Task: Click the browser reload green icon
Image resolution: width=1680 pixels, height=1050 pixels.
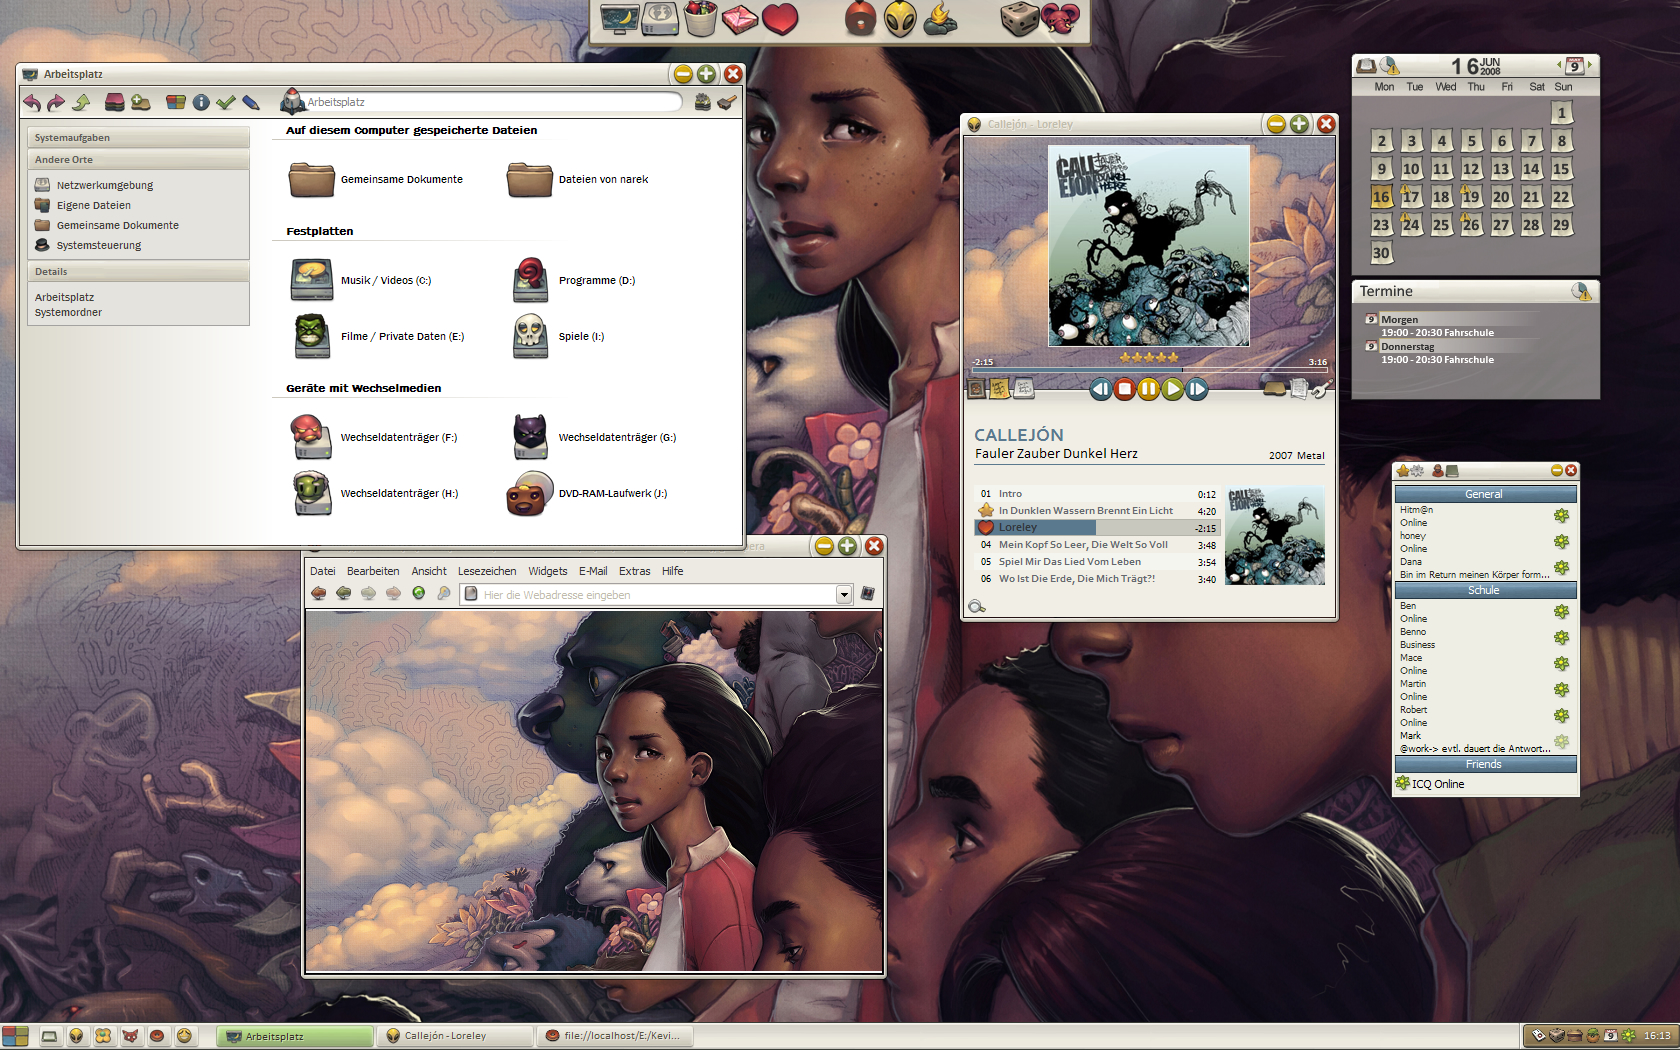Action: pos(419,593)
